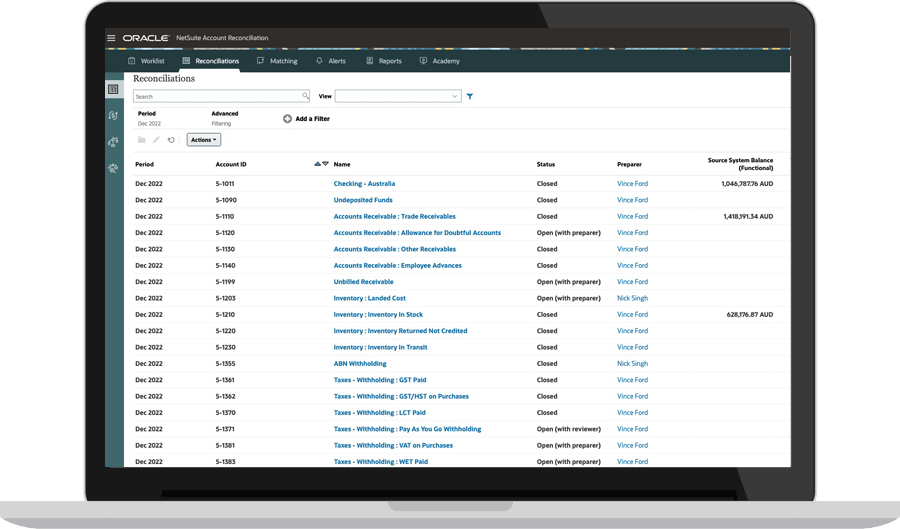Open Inventory : Inventory In Transit
Image resolution: width=900 pixels, height=529 pixels.
pyautogui.click(x=381, y=347)
